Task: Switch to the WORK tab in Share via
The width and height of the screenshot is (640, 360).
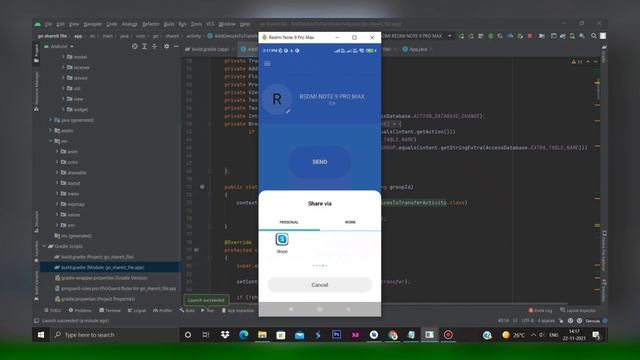Action: (x=350, y=222)
